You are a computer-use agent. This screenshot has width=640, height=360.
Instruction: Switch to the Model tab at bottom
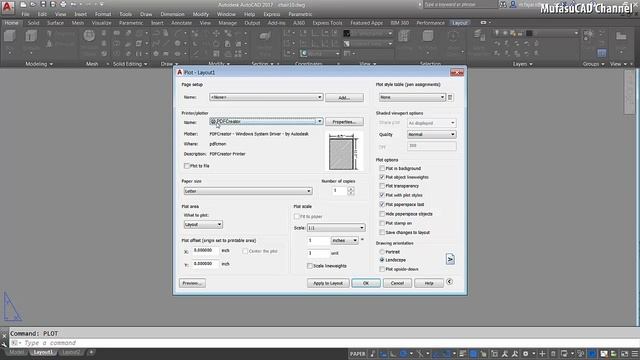tap(17, 352)
